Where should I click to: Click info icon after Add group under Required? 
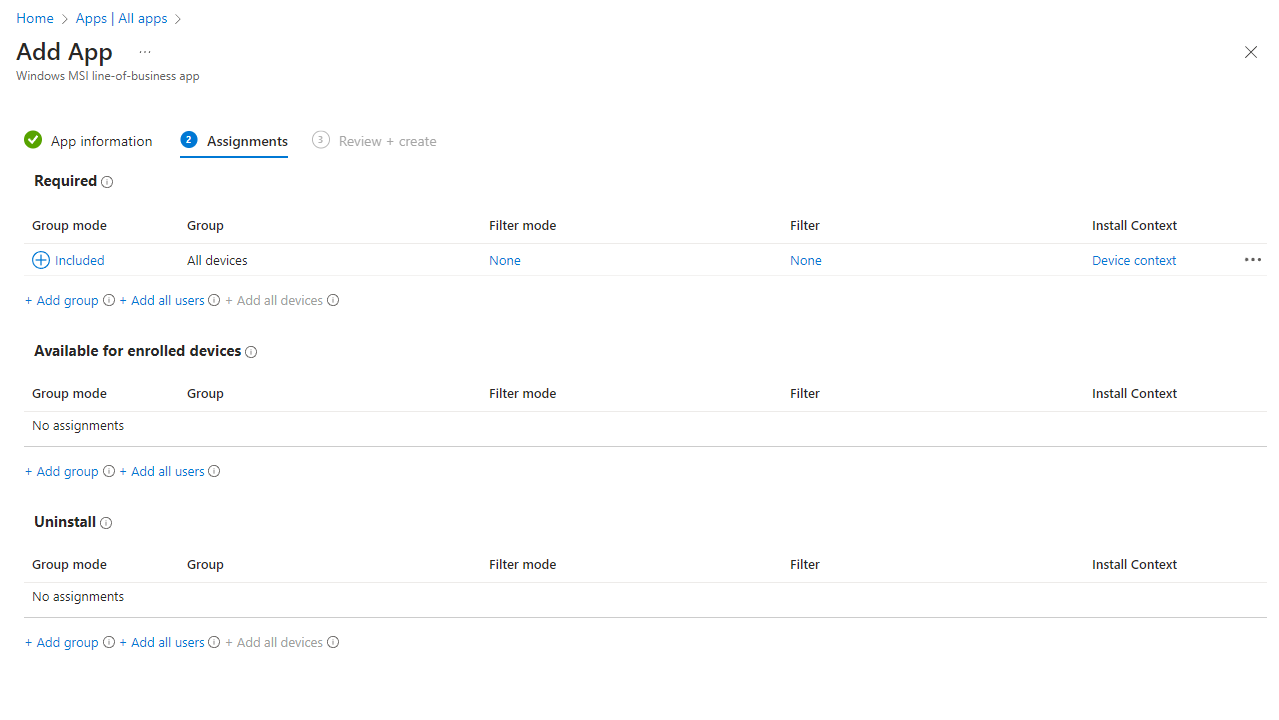(109, 300)
